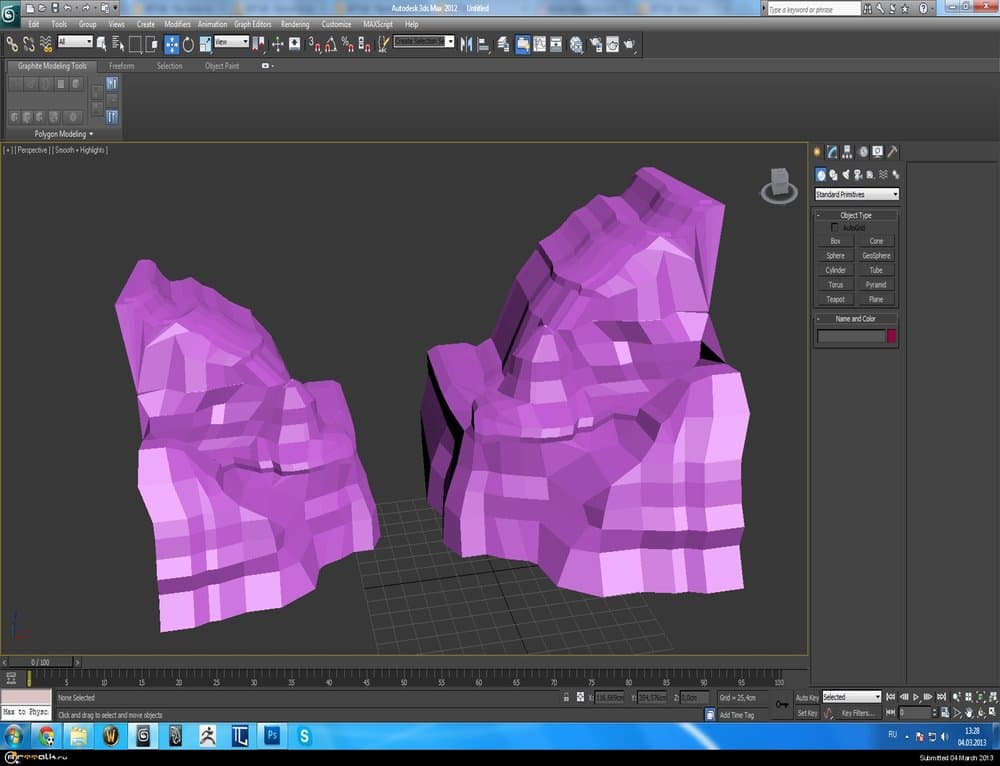Screen dimensions: 1000x766
Task: Click the Teapot primitive button
Action: [x=835, y=299]
